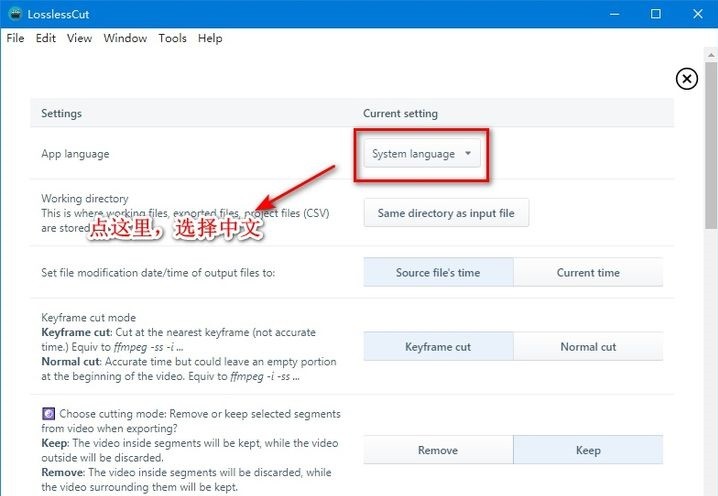Close the settings panel with the circled X

pos(686,79)
